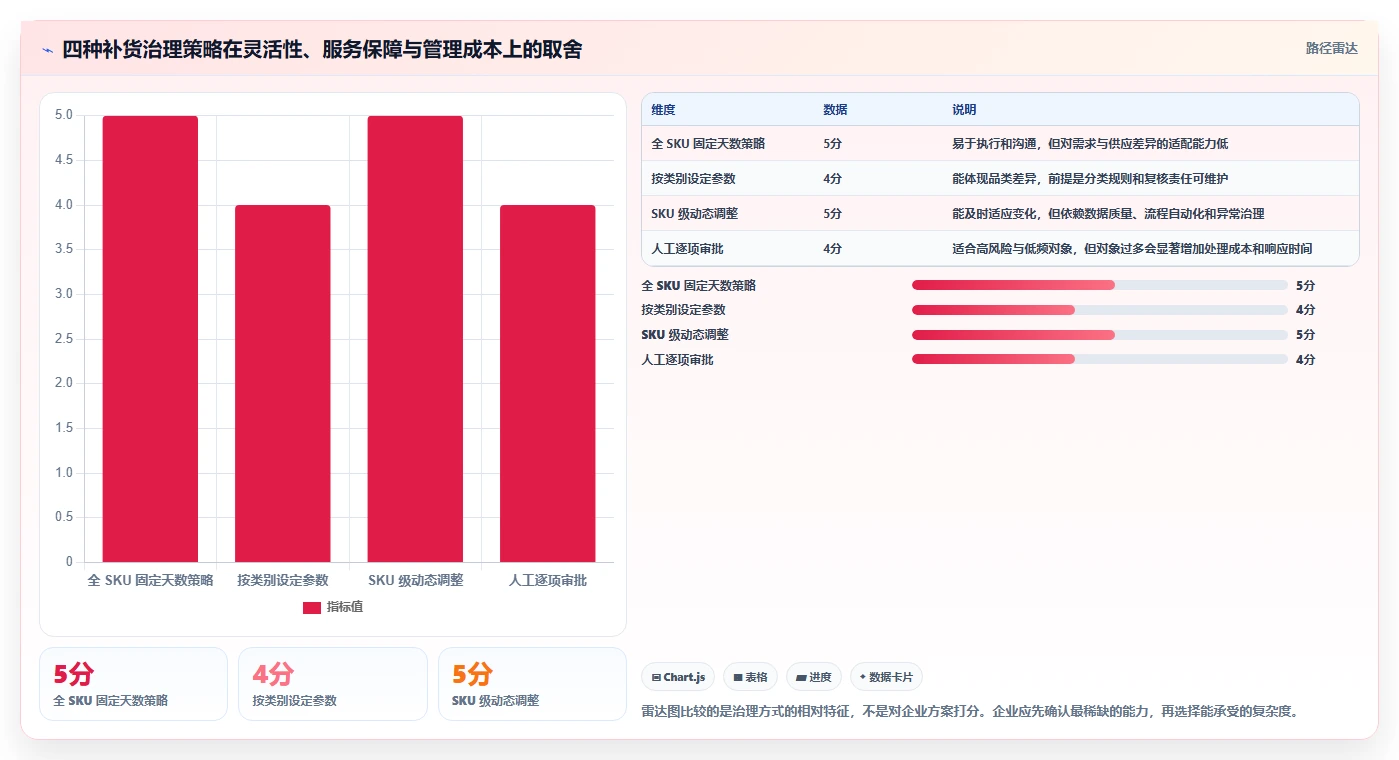This screenshot has width=1399, height=760.
Task: Click the 全 SKU 固定天数策略 bar in chart
Action: (x=150, y=339)
